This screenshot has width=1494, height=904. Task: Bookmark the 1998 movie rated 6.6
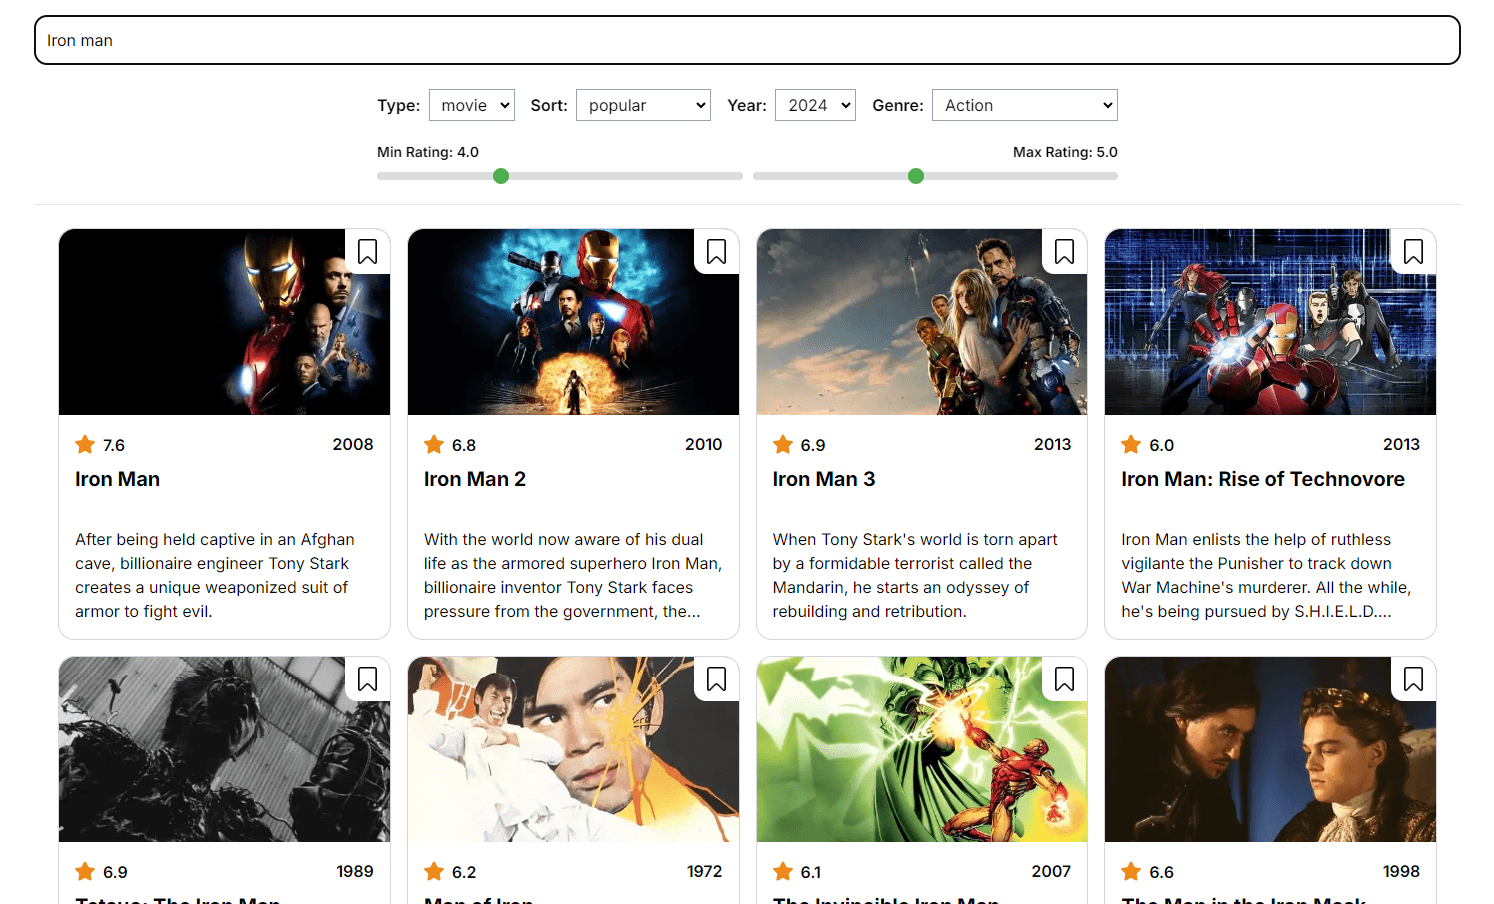tap(1413, 680)
